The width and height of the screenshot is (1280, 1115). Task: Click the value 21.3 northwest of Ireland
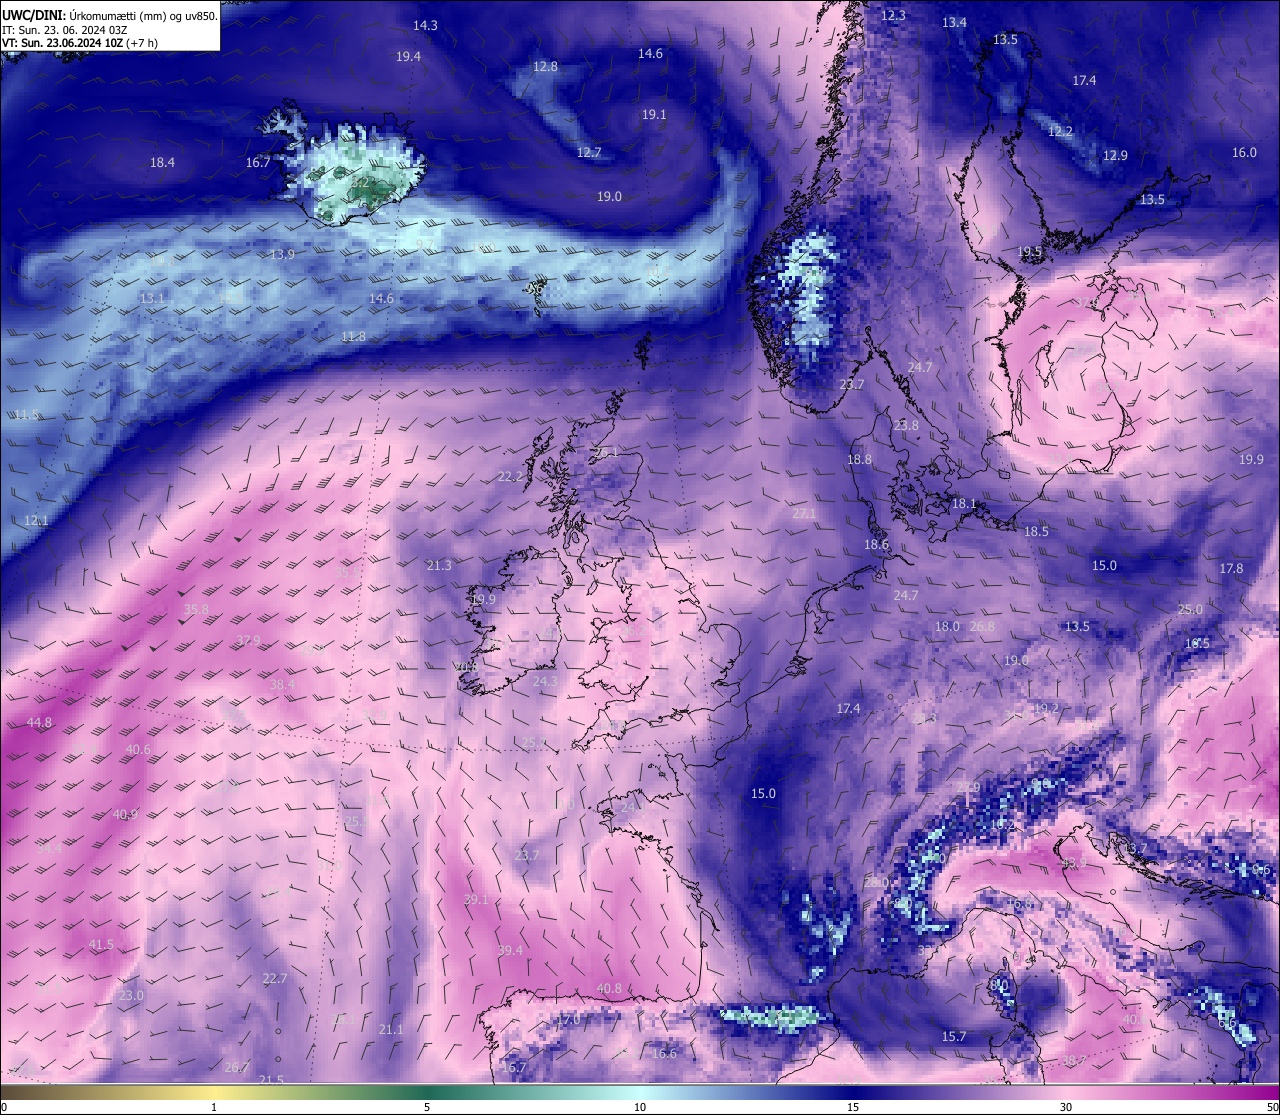[x=439, y=566]
